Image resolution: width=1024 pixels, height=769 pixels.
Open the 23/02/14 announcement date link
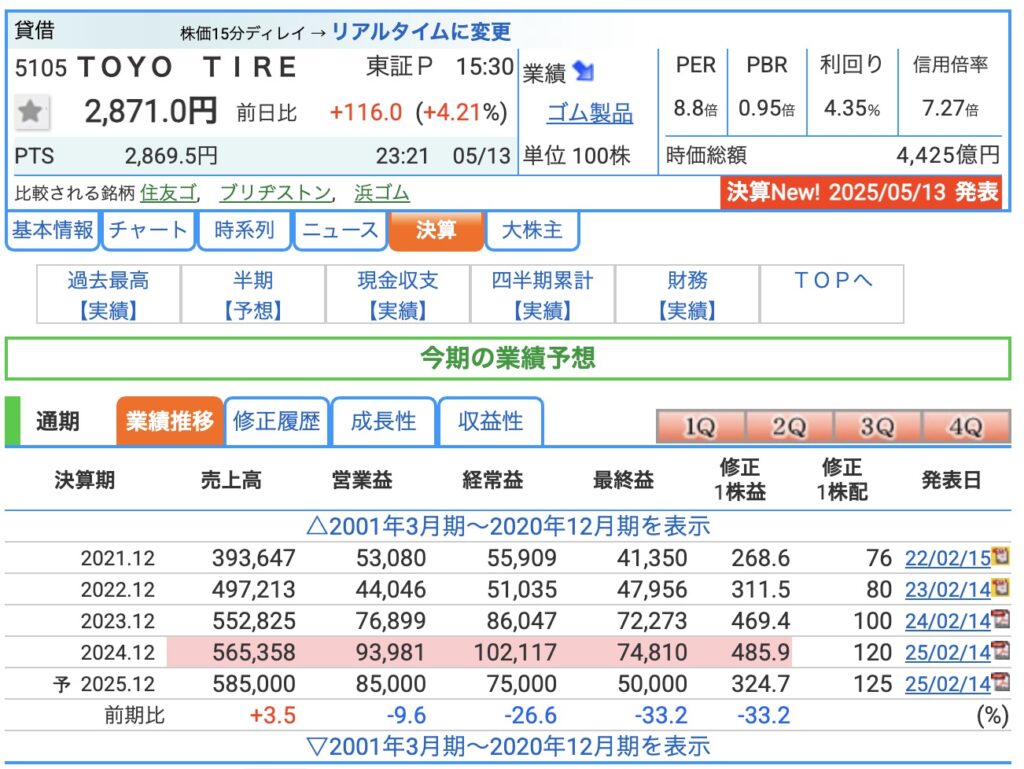click(x=948, y=589)
